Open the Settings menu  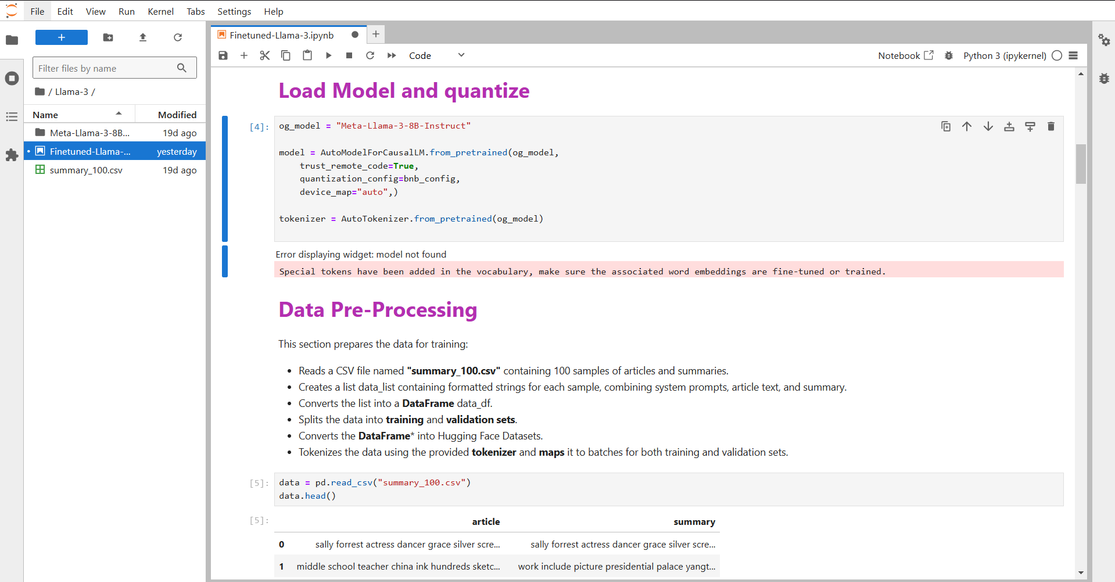point(234,11)
